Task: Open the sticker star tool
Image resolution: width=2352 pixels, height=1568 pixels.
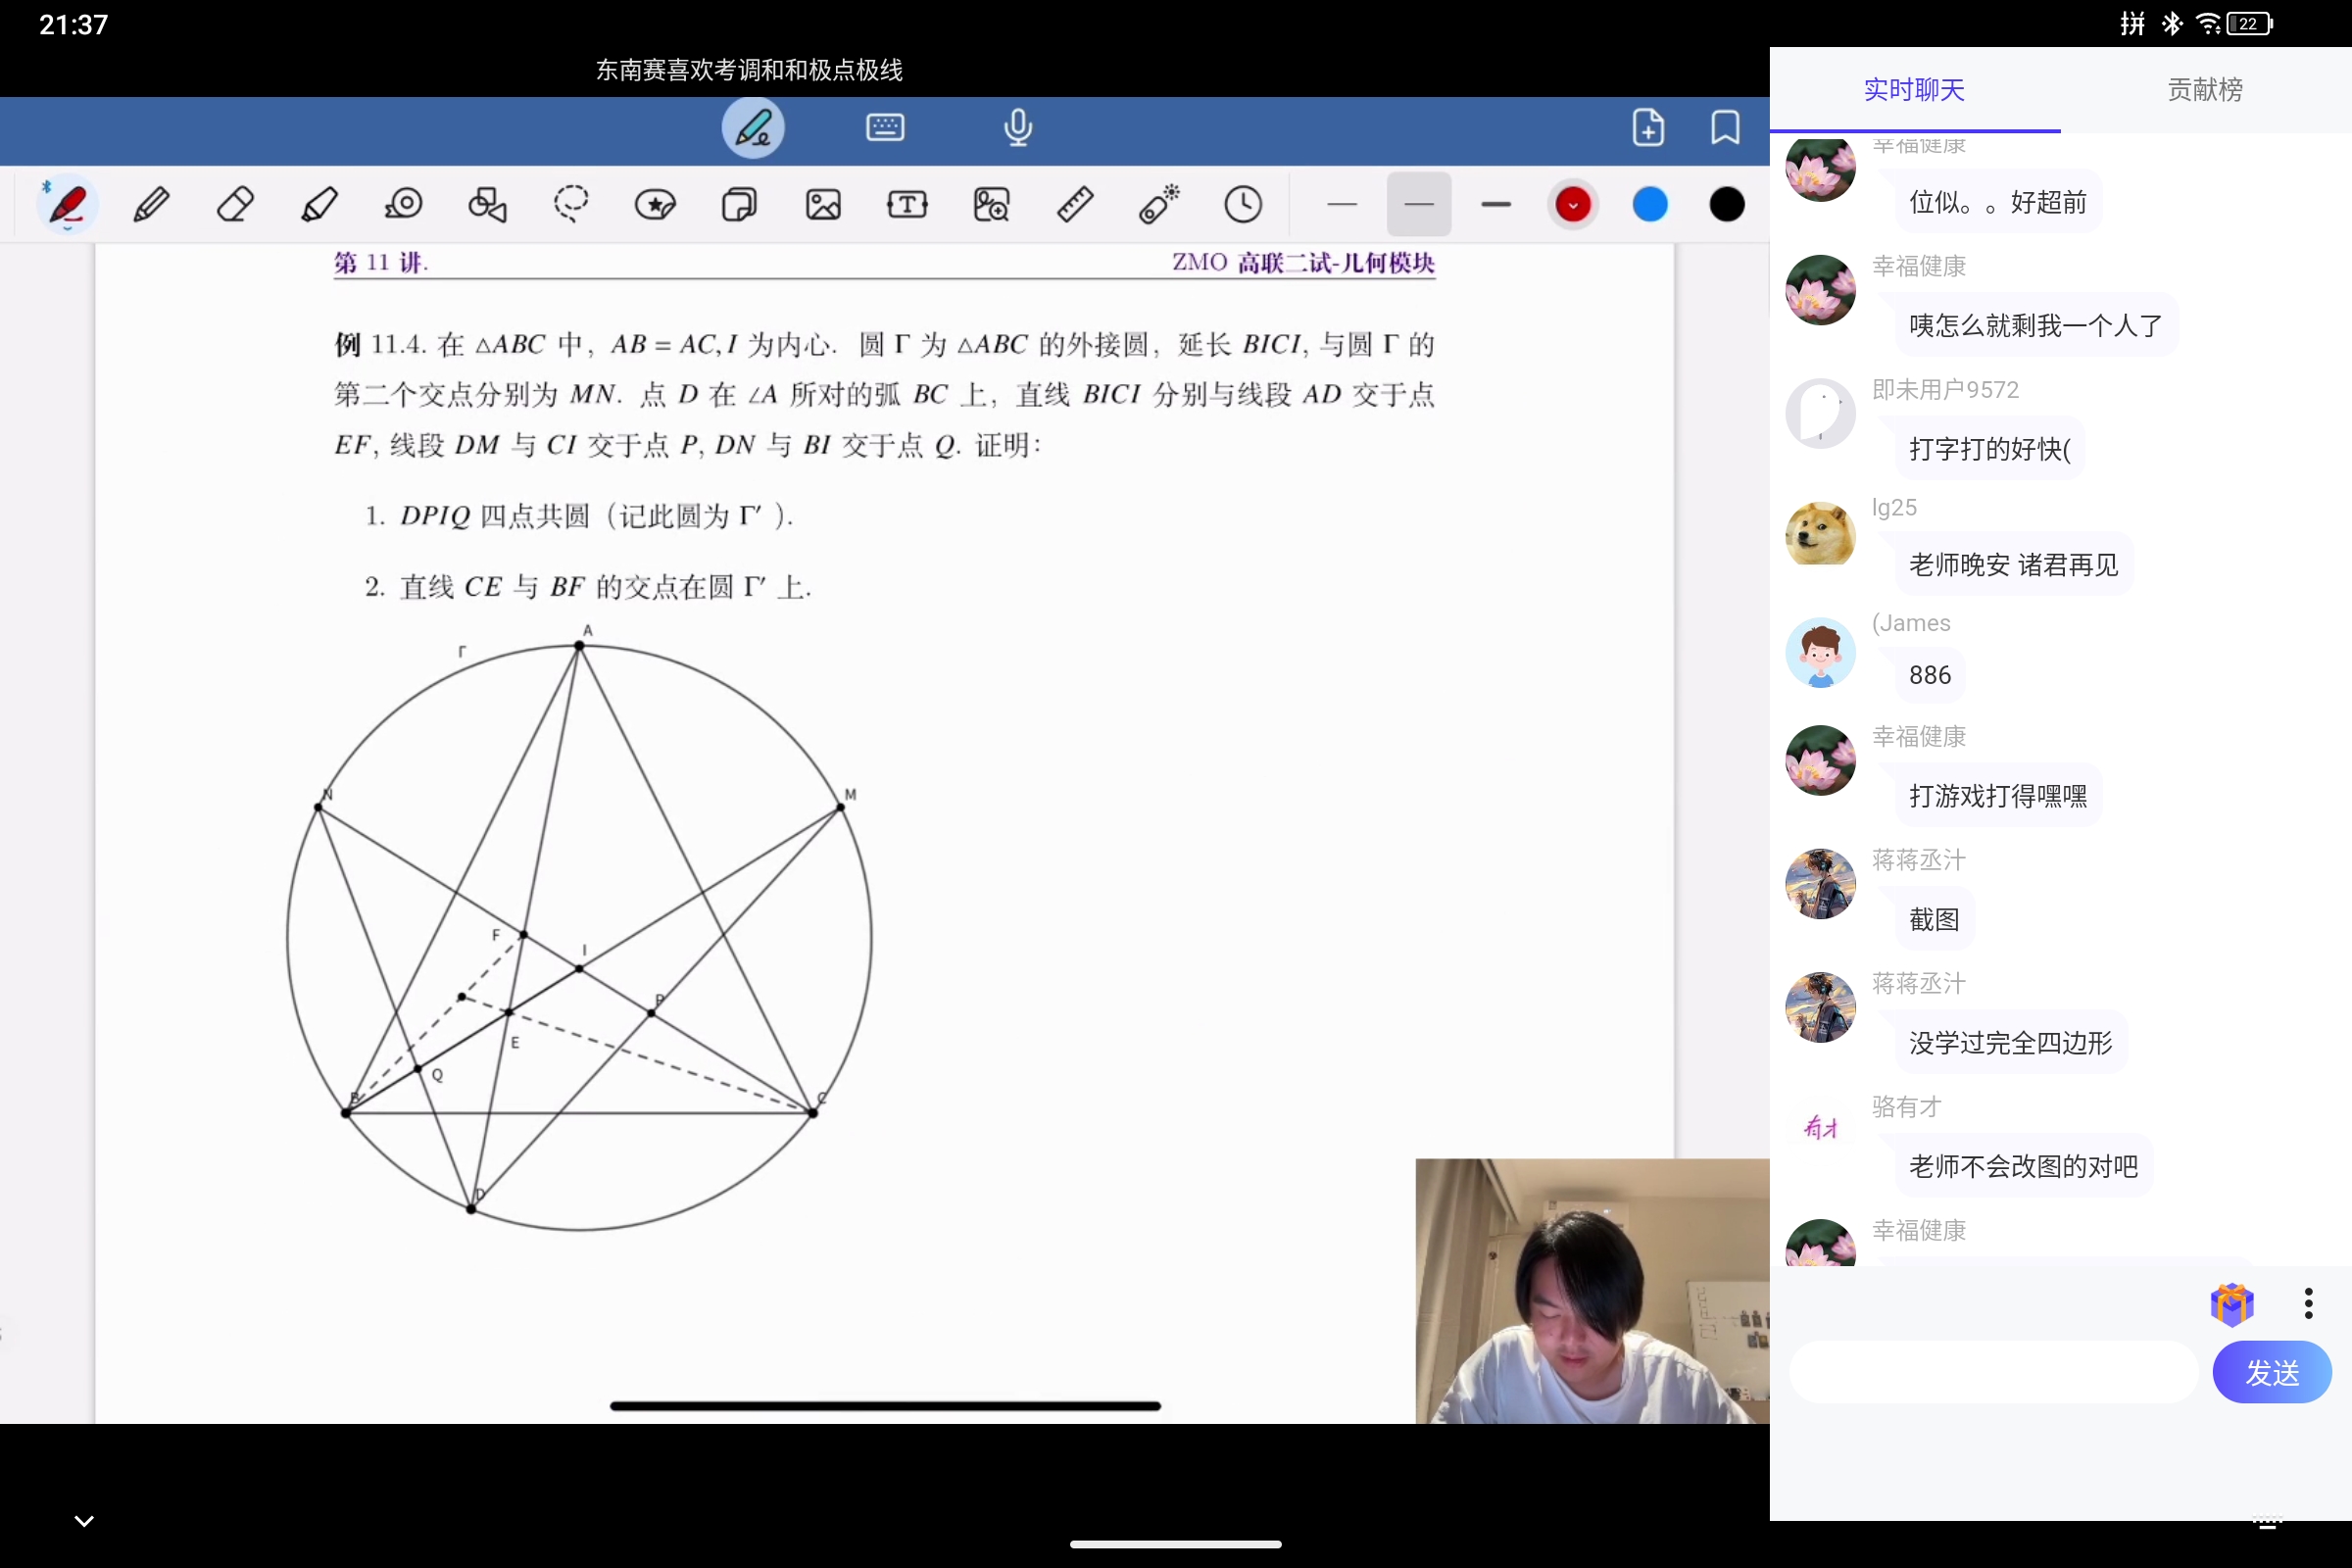Action: [x=655, y=205]
